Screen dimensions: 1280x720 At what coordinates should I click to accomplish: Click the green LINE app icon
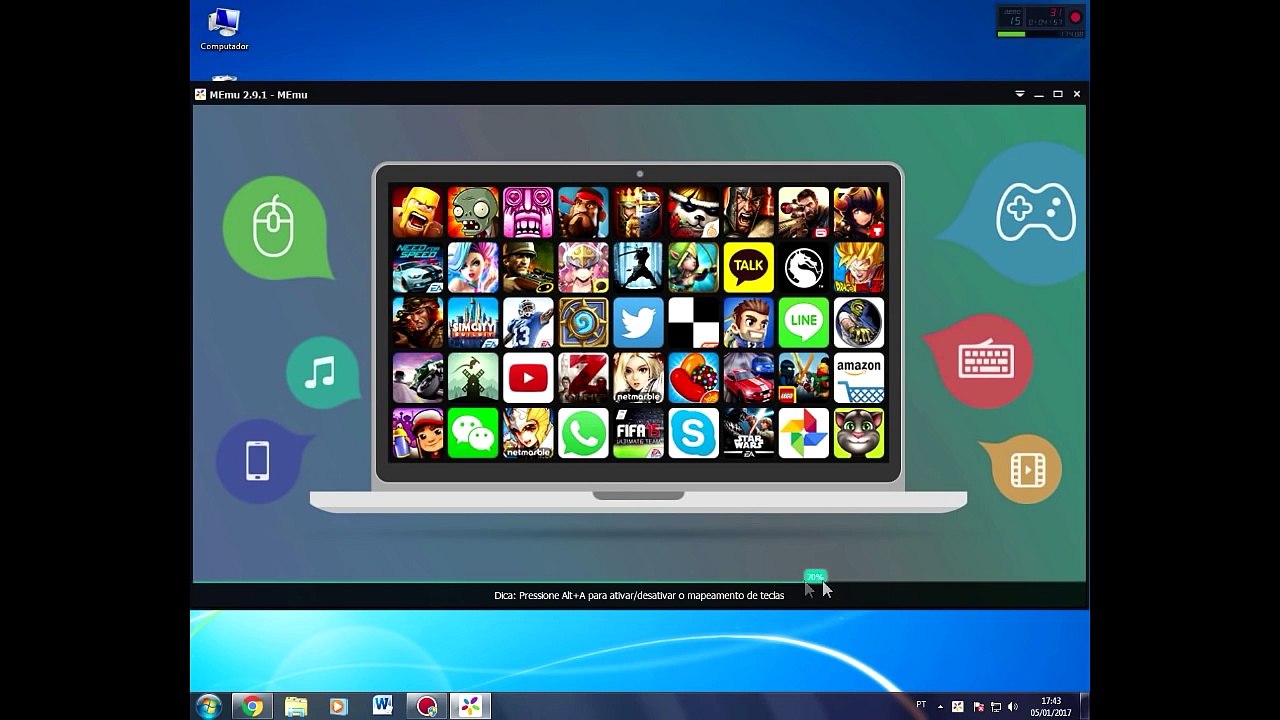[x=804, y=322]
